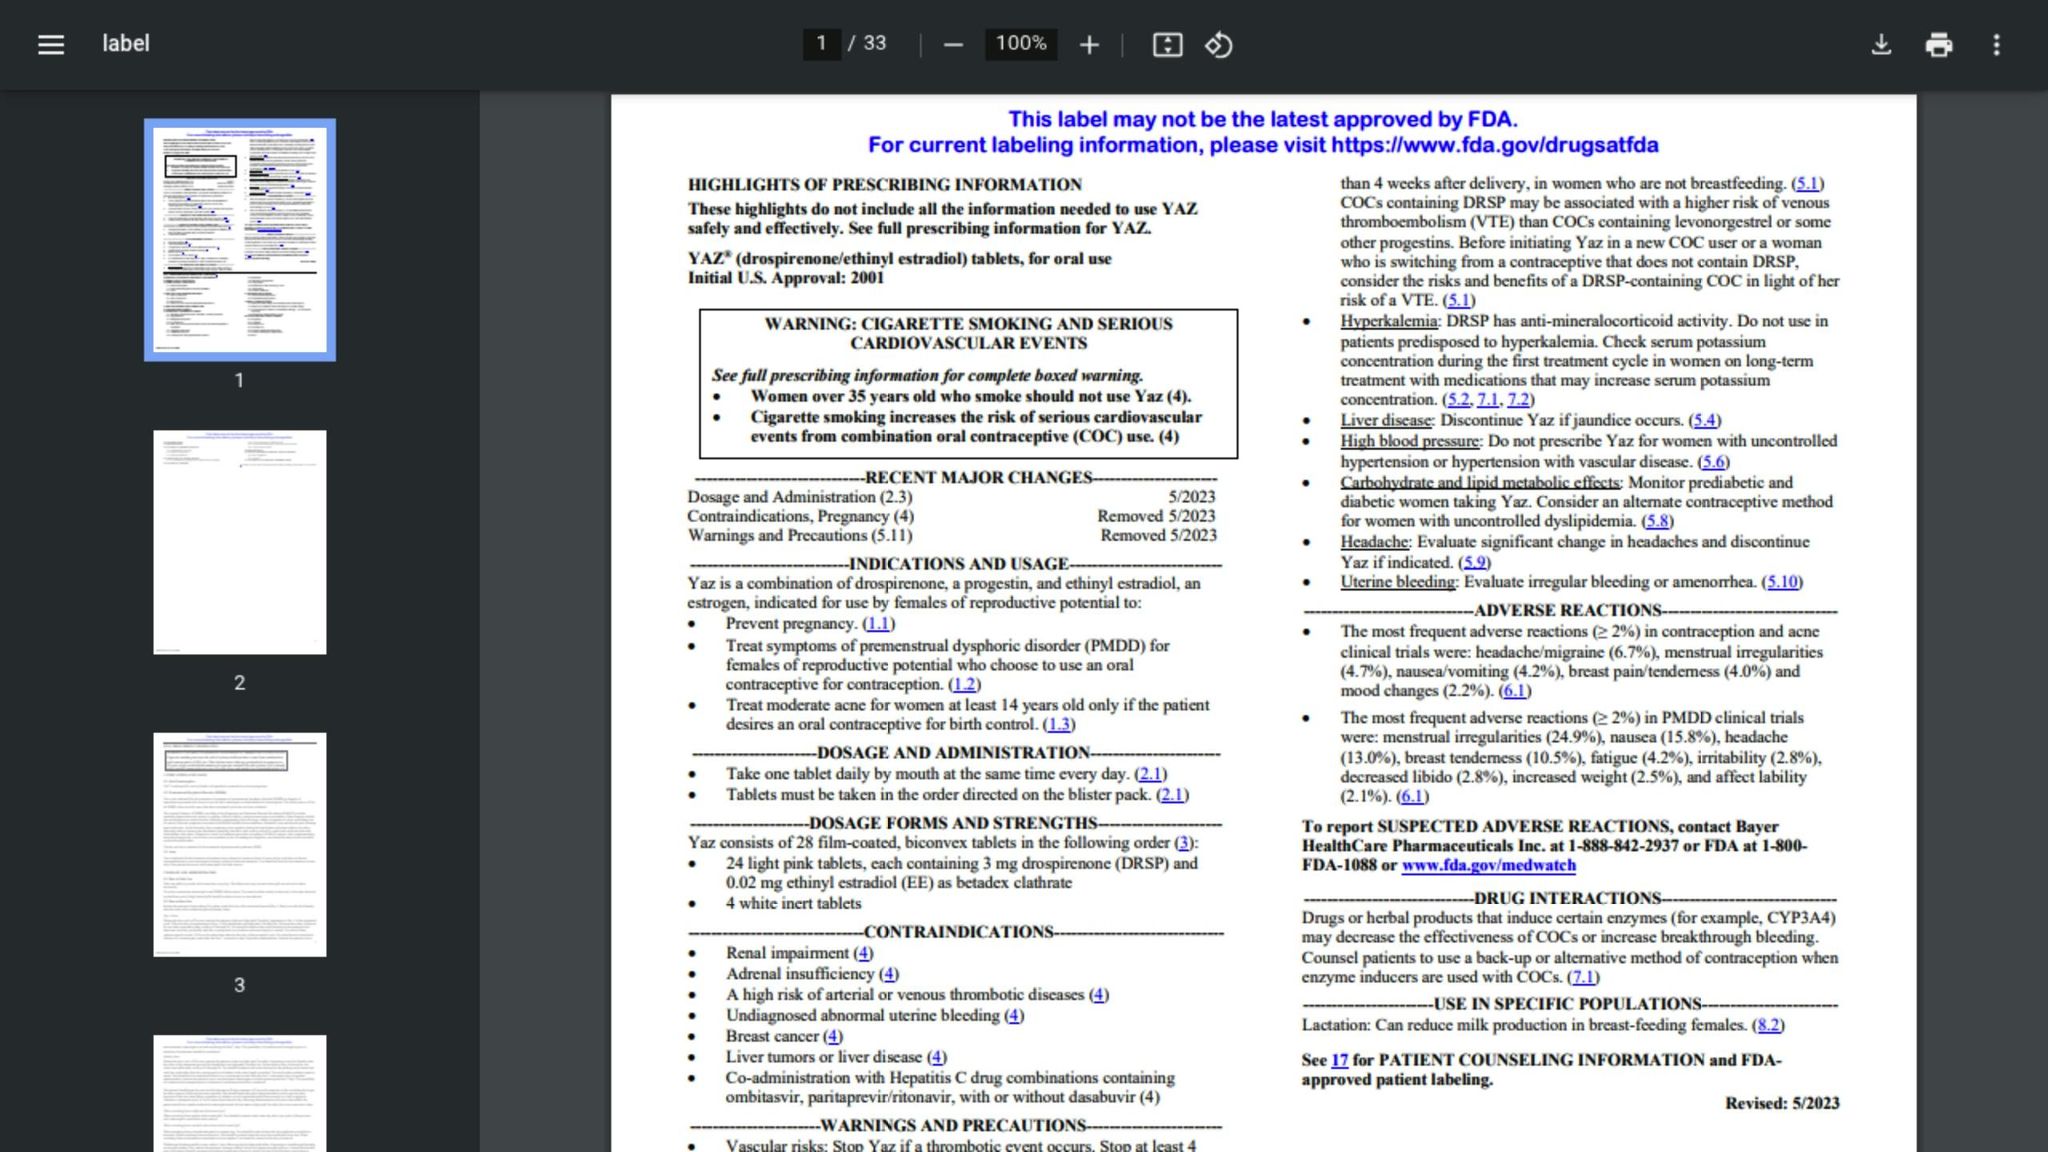Click the 5.10 Uterine bleeding link

coord(1782,582)
